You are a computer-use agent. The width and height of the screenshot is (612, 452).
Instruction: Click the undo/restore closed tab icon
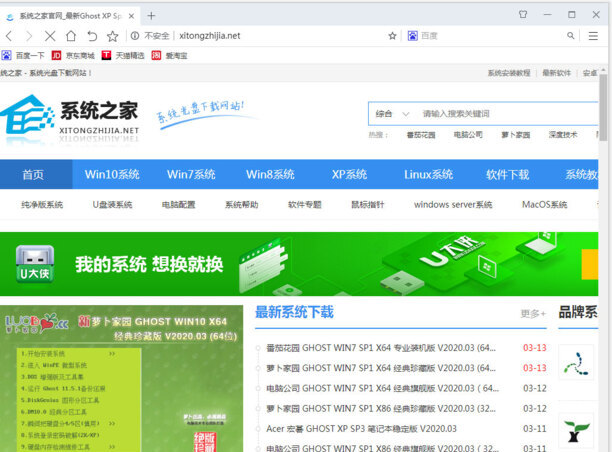point(92,36)
